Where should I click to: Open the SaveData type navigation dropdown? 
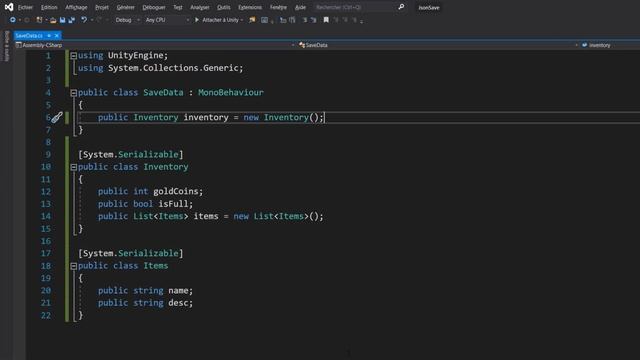(438, 45)
